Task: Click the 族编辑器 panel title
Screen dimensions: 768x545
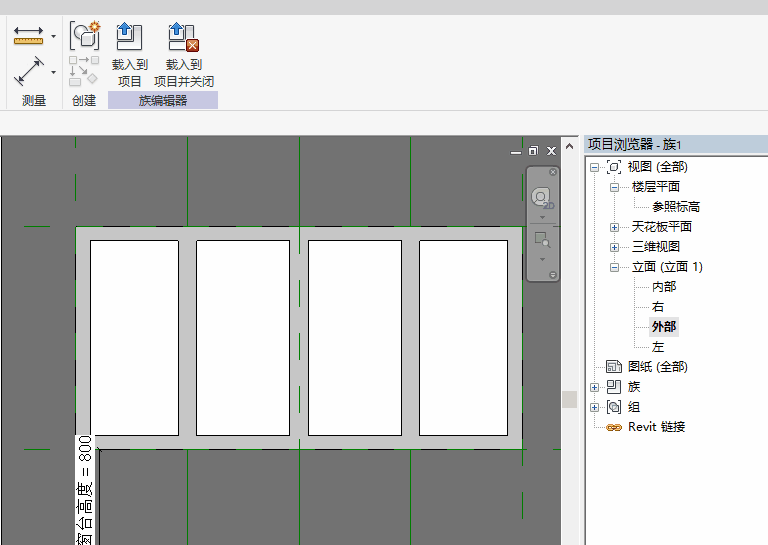Action: (163, 100)
